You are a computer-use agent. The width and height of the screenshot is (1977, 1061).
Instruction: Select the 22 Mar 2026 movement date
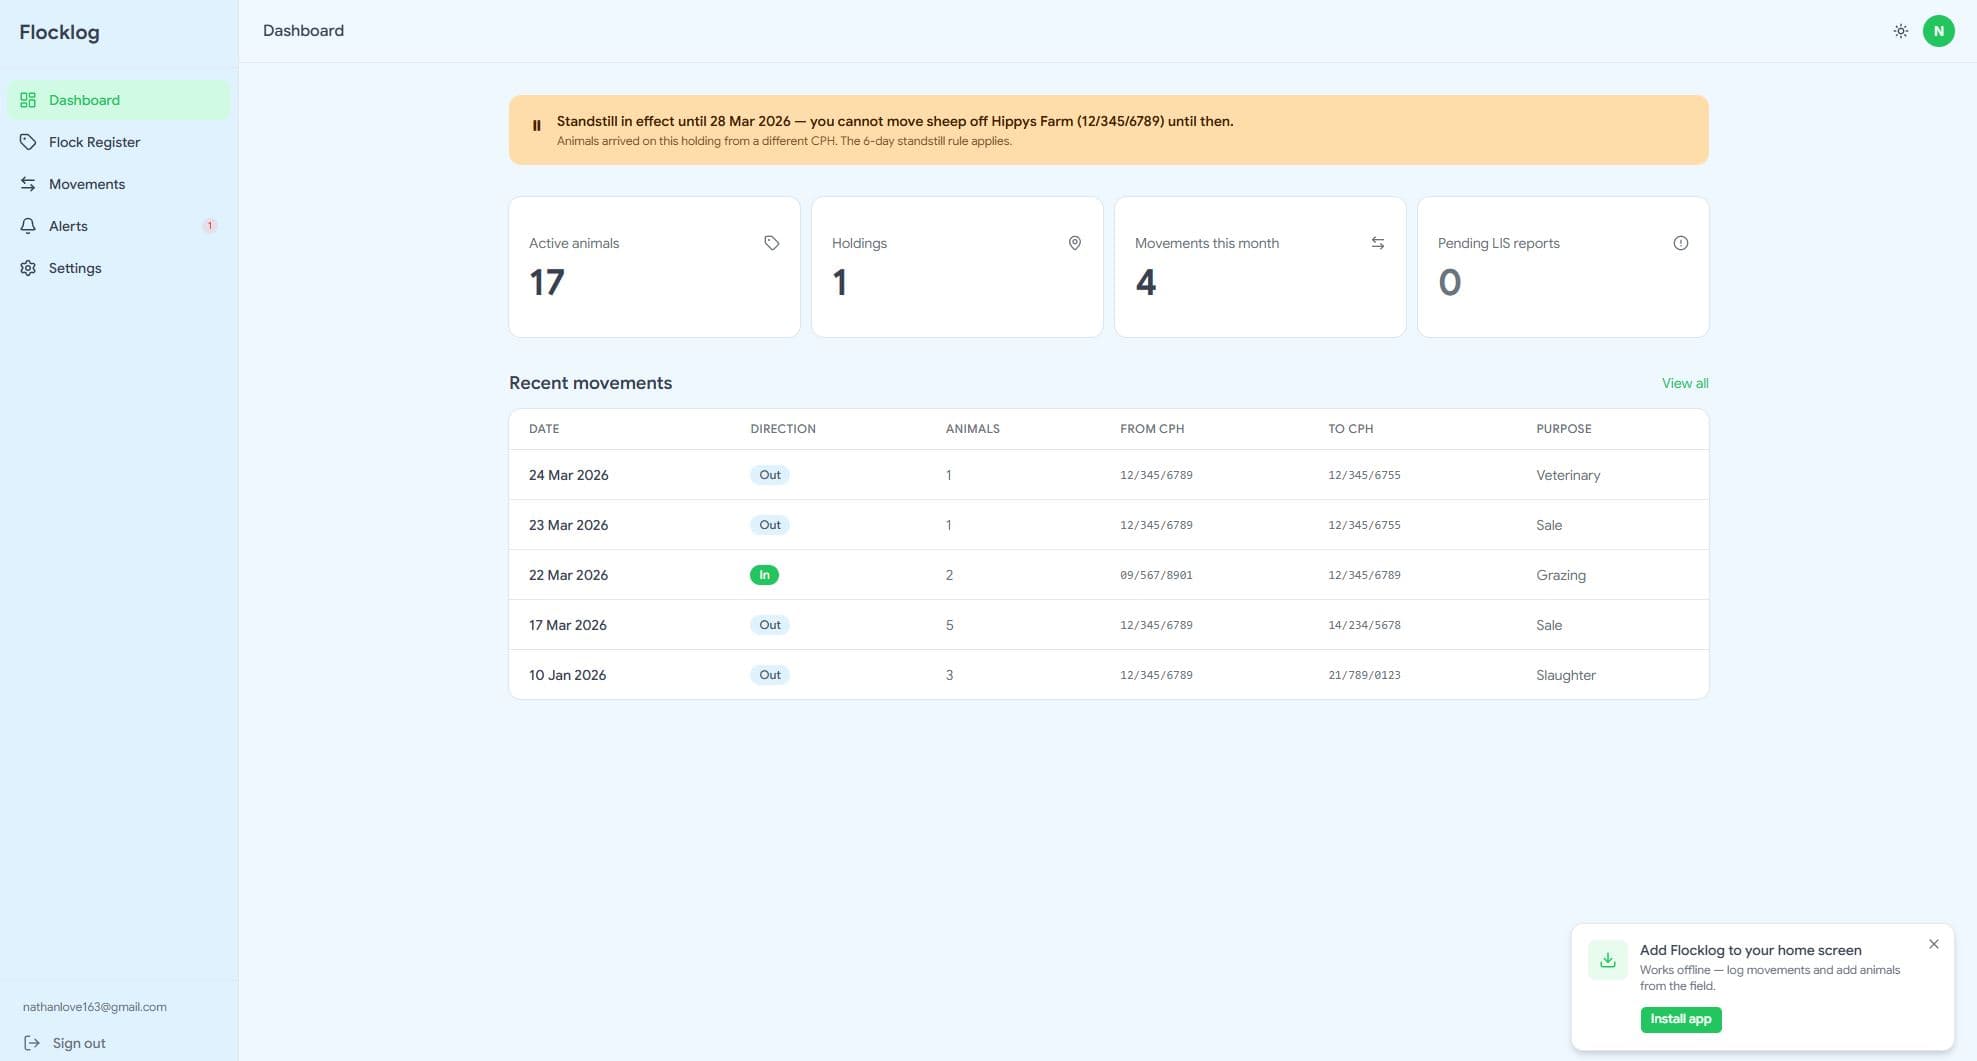pos(569,575)
